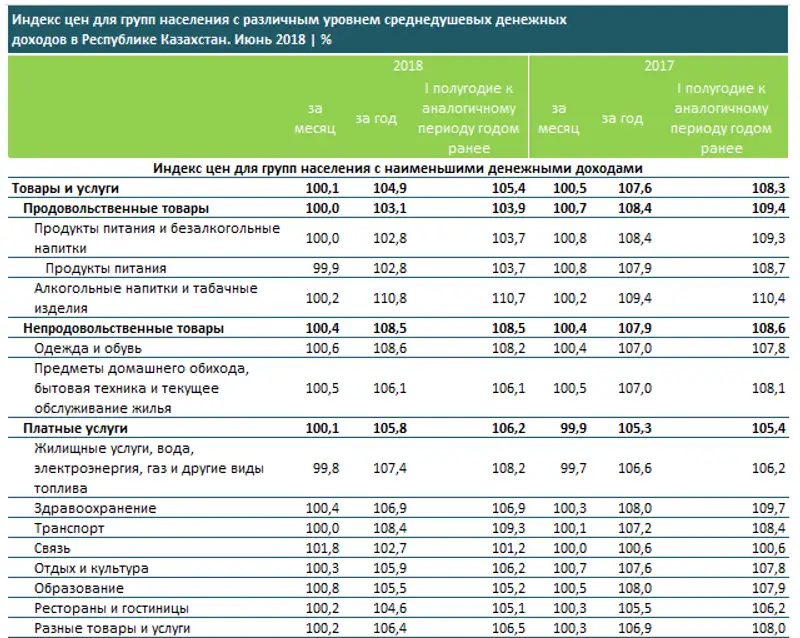Click the table title starting with "Индекс цен"
800x638 pixels.
click(290, 29)
